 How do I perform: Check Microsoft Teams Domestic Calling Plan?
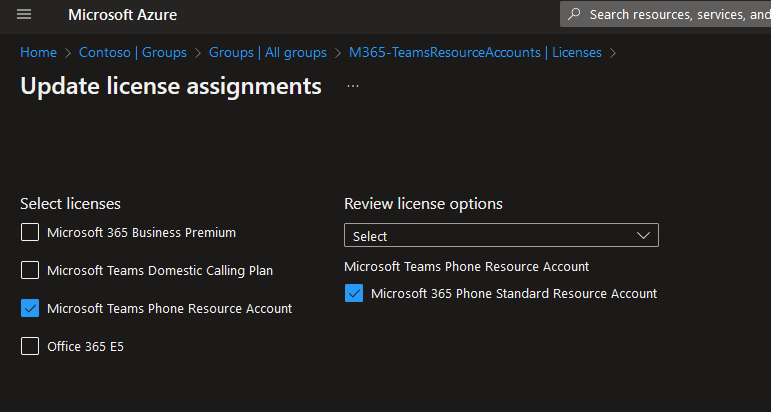(x=30, y=270)
